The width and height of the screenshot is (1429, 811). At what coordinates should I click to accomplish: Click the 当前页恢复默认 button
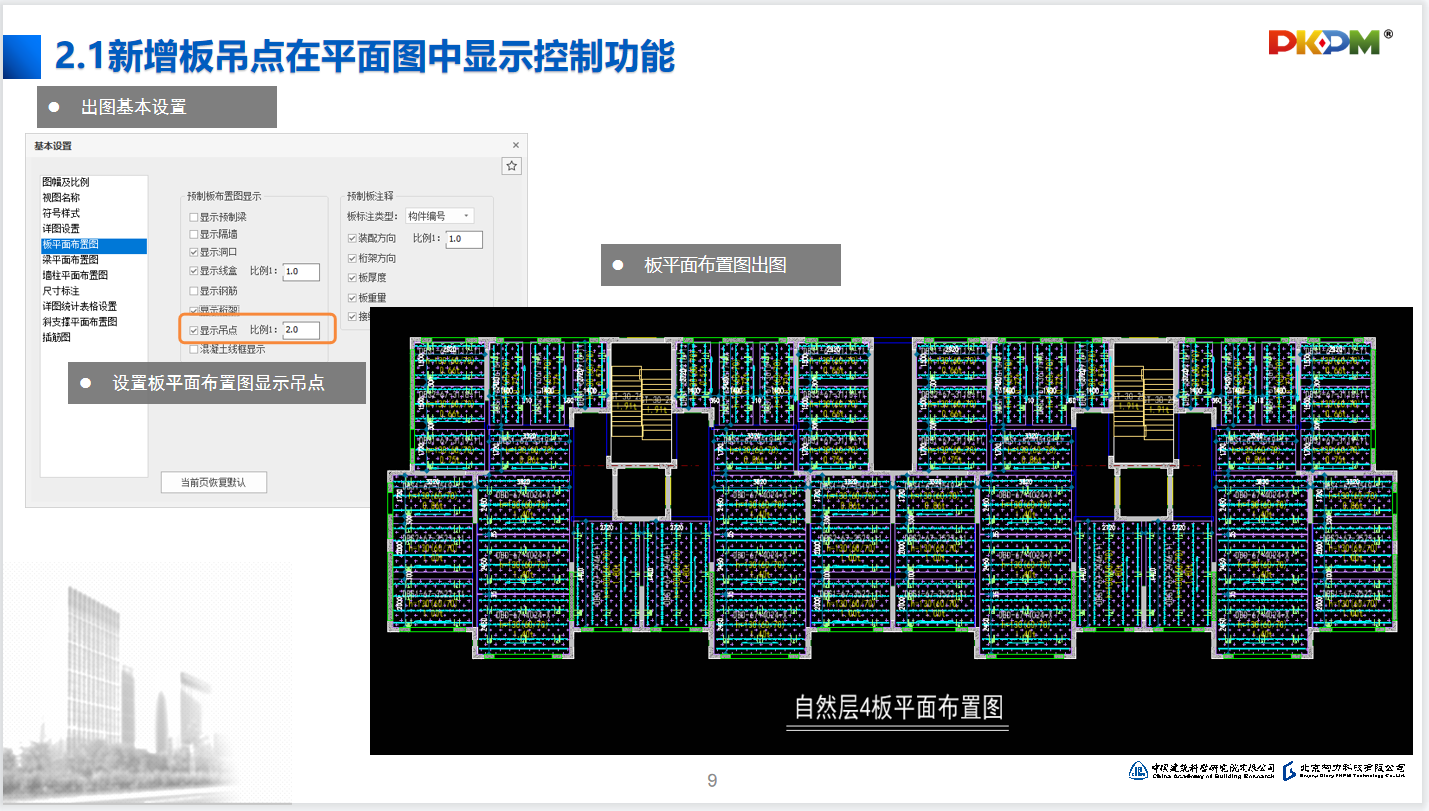click(214, 482)
